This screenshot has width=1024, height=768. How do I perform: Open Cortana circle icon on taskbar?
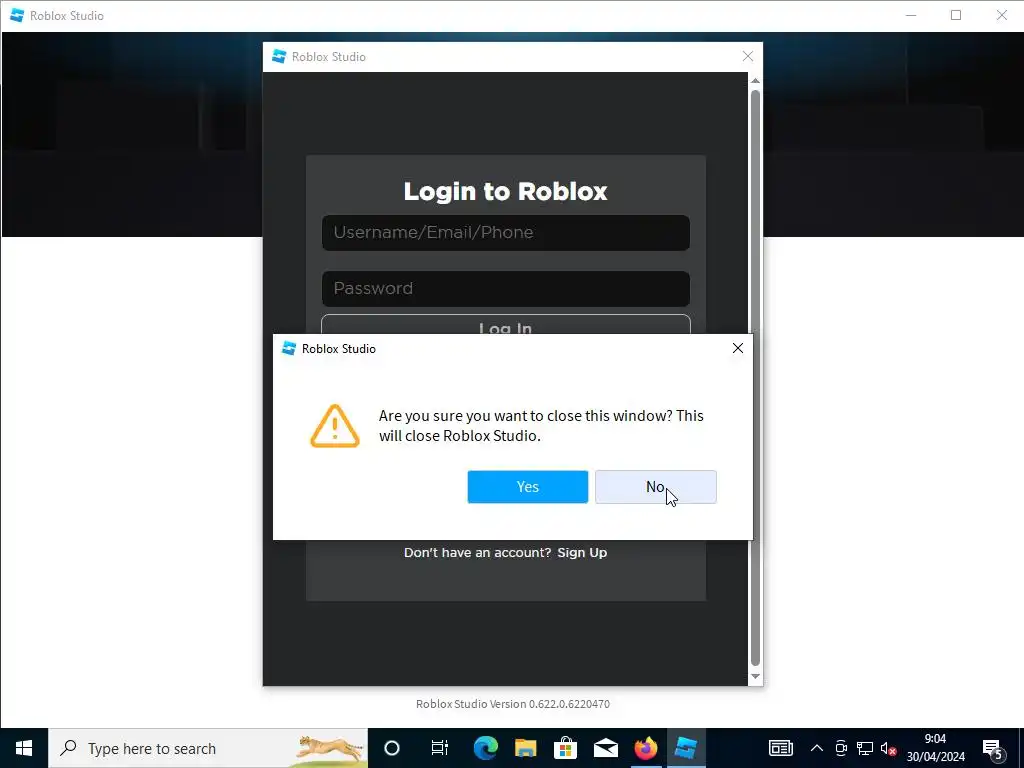pos(392,748)
